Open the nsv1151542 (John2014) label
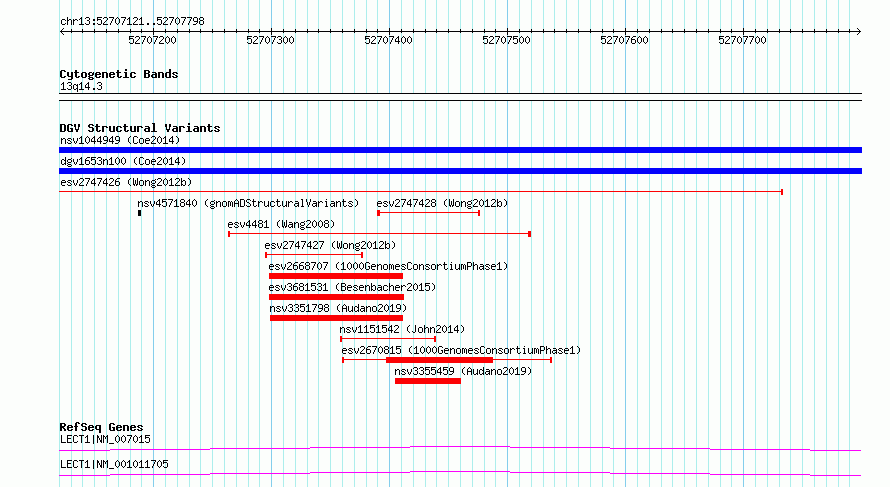This screenshot has width=890, height=487. click(402, 329)
